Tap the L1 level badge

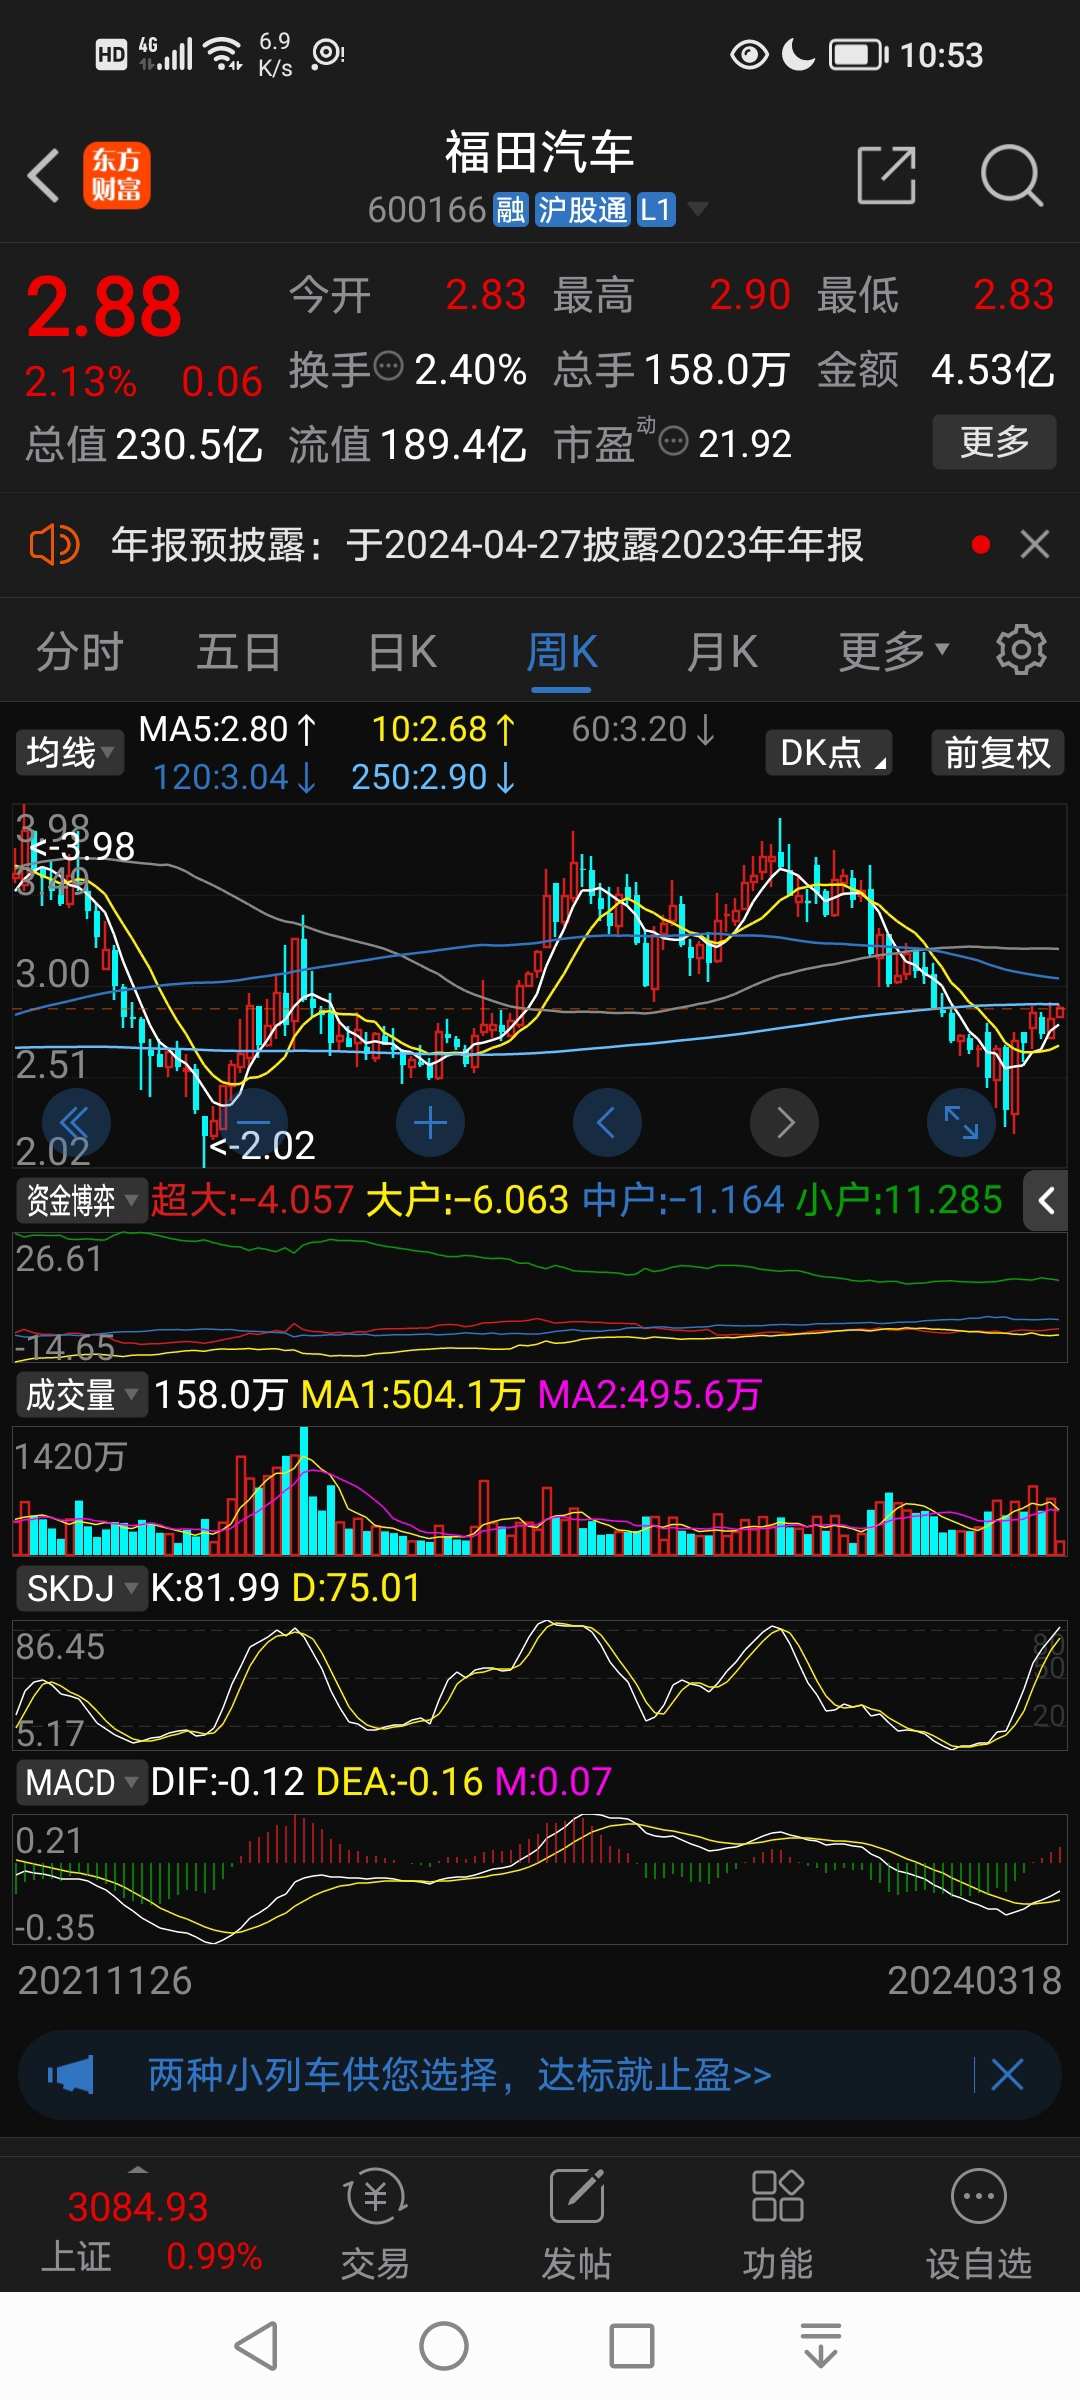(656, 210)
